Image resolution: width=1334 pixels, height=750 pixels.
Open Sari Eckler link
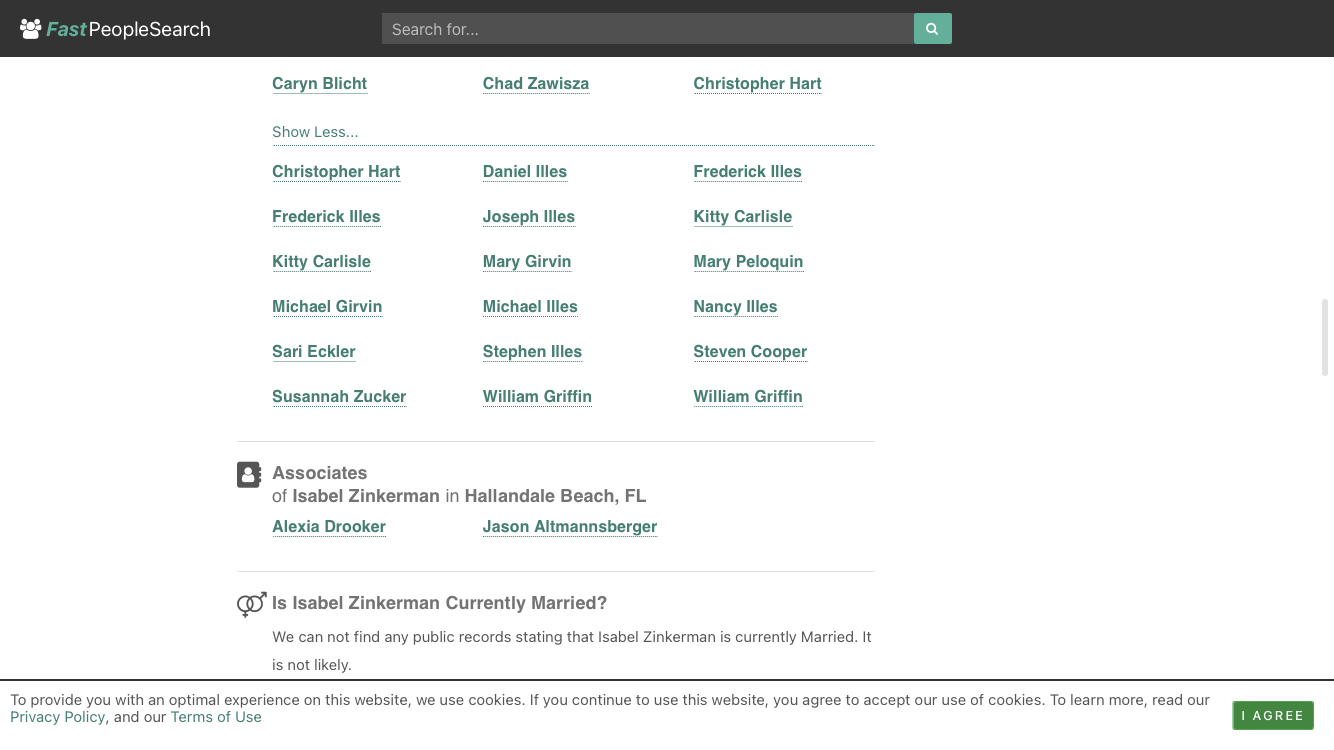(x=314, y=352)
